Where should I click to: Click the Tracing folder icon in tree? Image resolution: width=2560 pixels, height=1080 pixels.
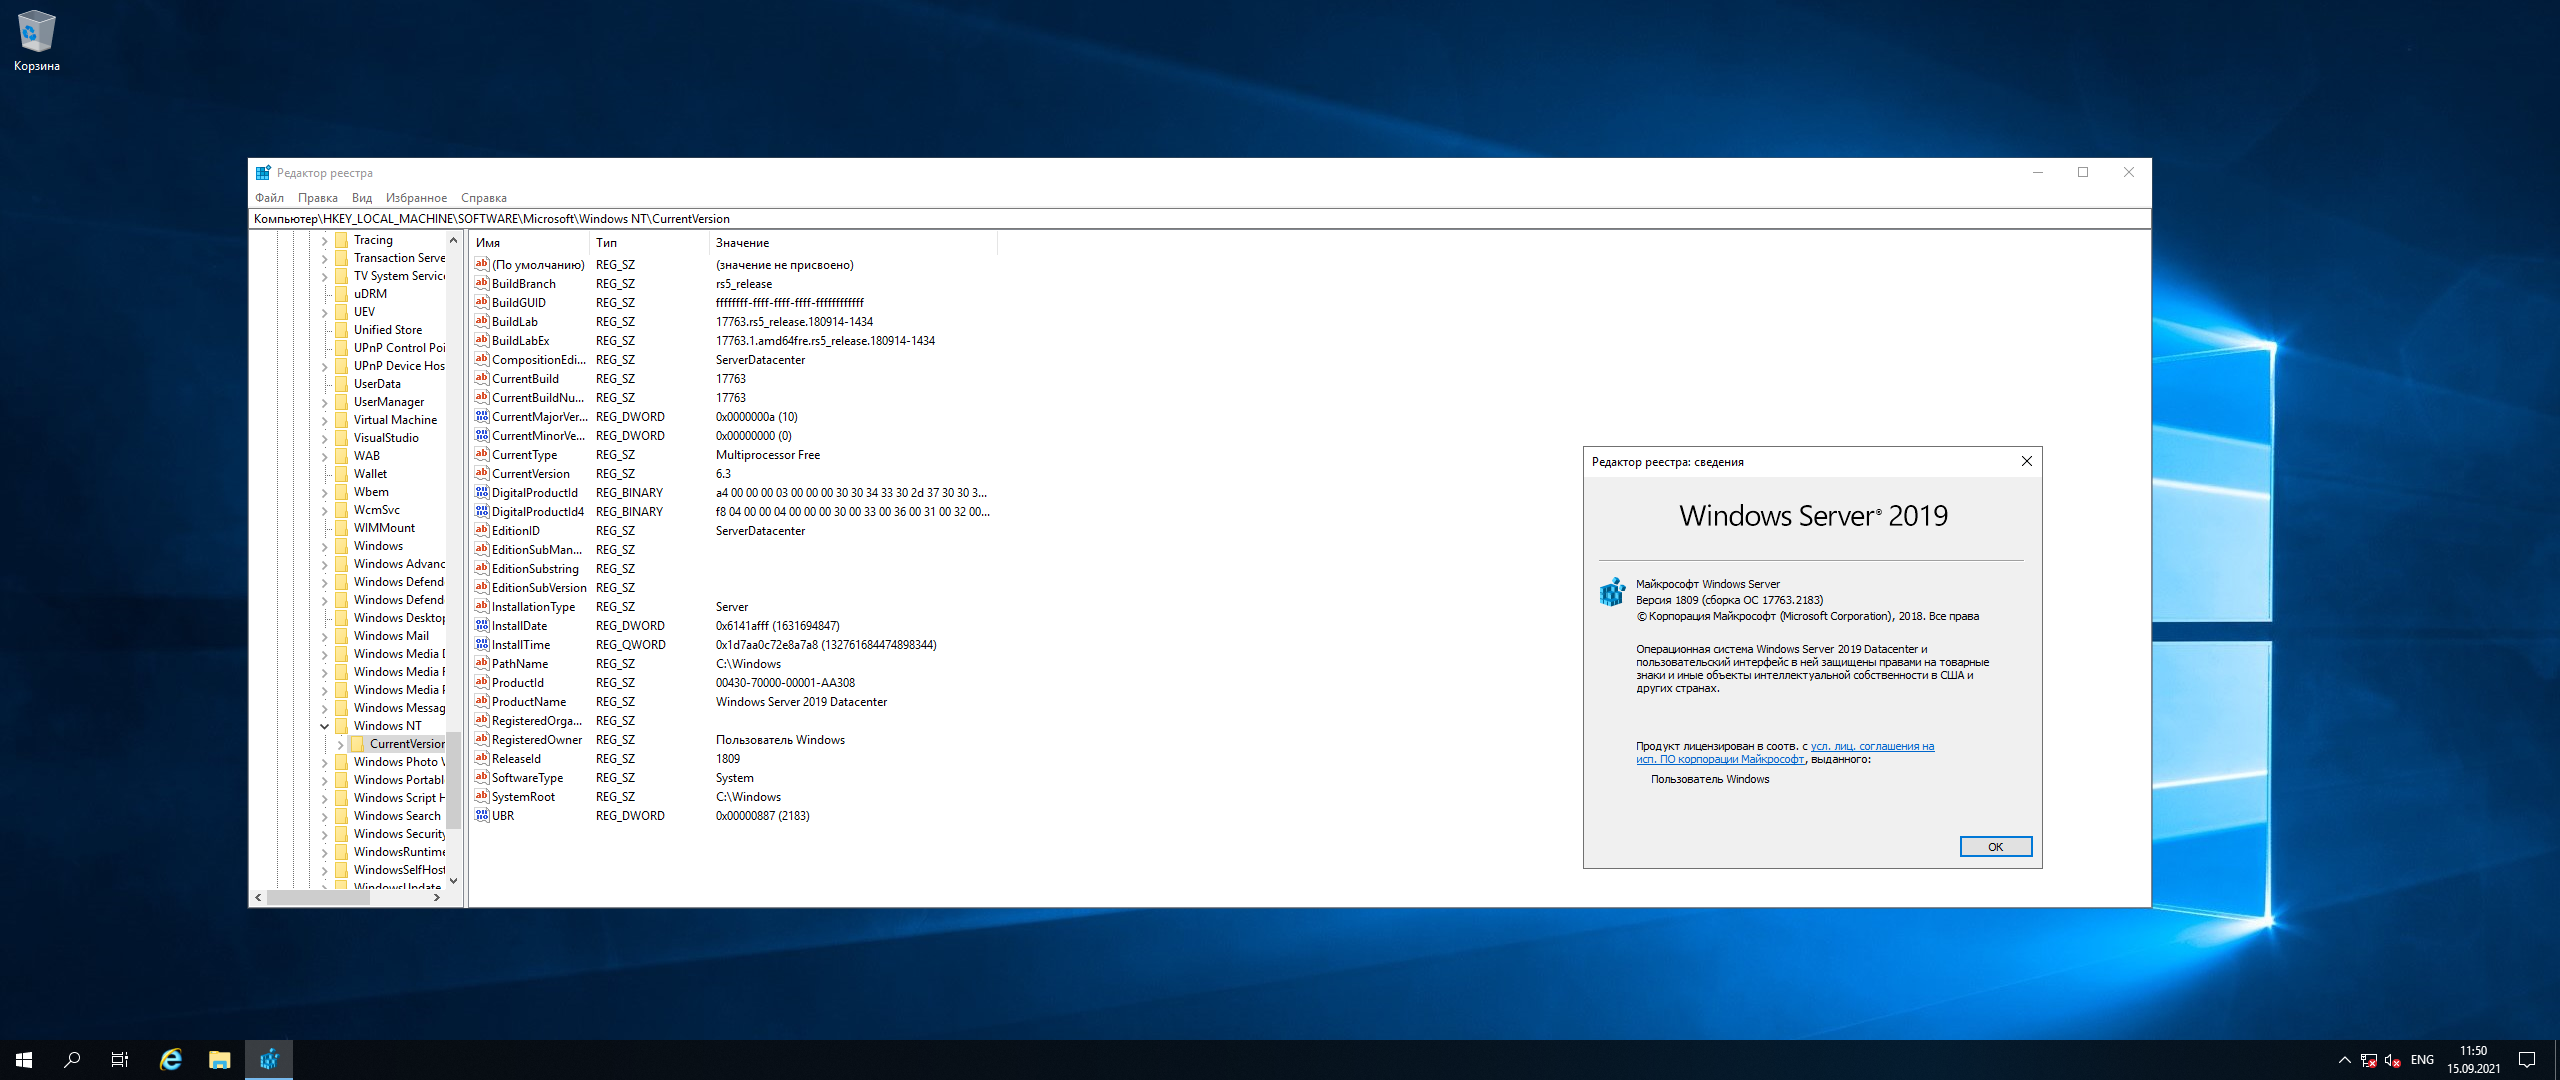tap(341, 240)
